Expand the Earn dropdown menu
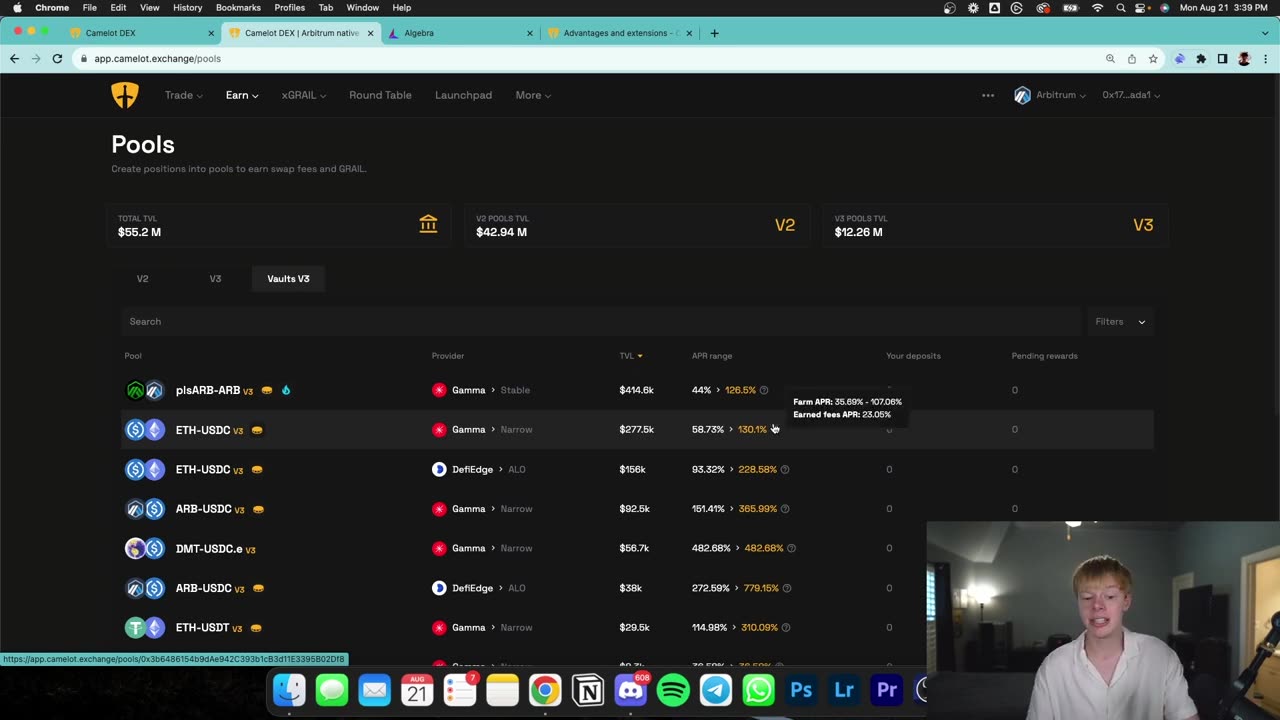 [x=242, y=95]
